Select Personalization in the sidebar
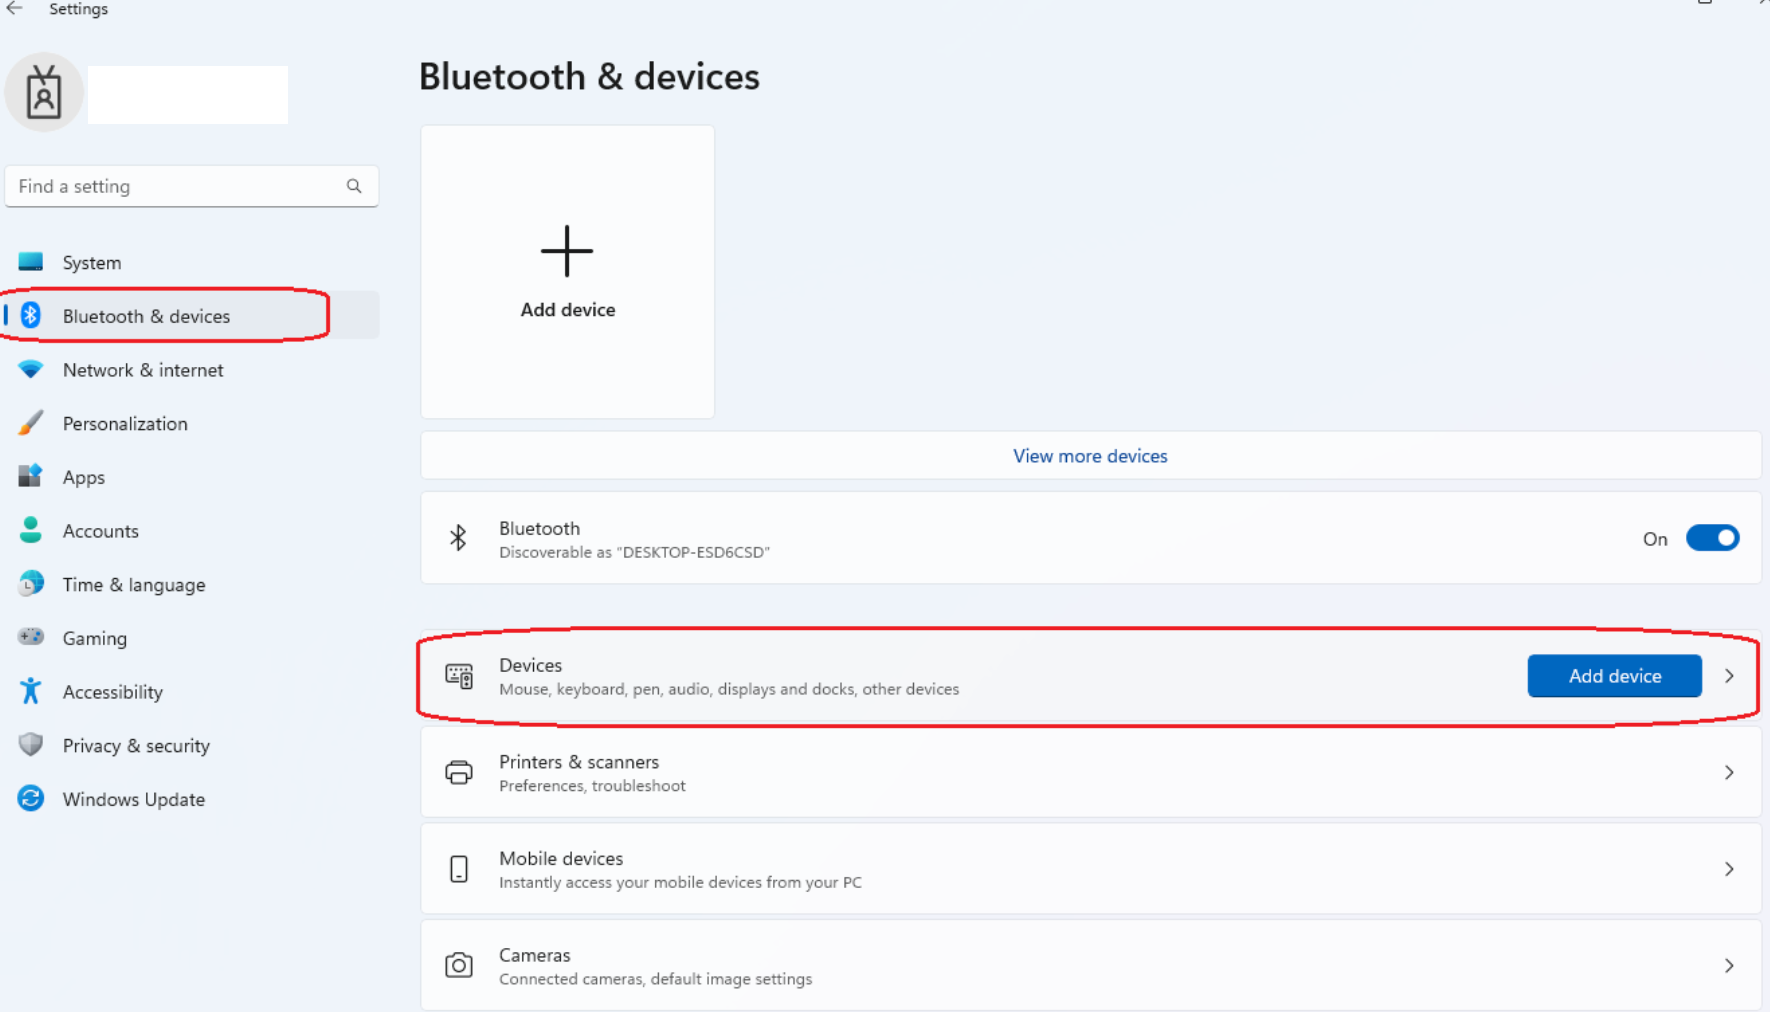The image size is (1770, 1012). click(x=124, y=424)
